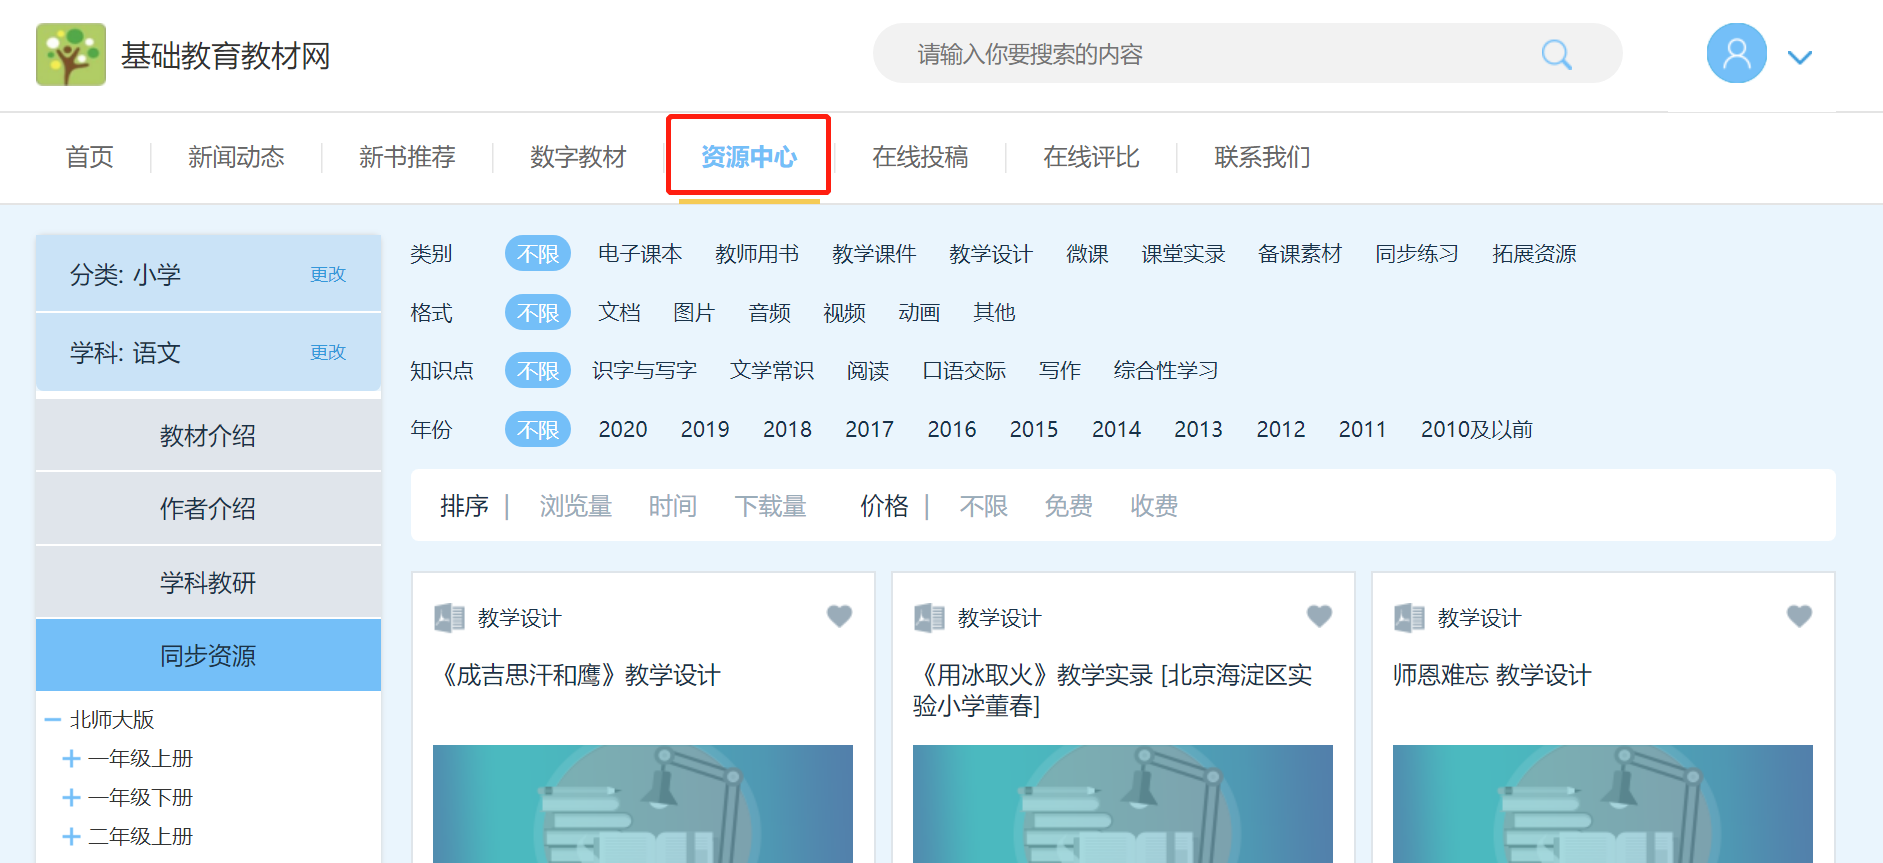
Task: Click 更改 link beside 分类: 小学
Action: click(x=327, y=274)
